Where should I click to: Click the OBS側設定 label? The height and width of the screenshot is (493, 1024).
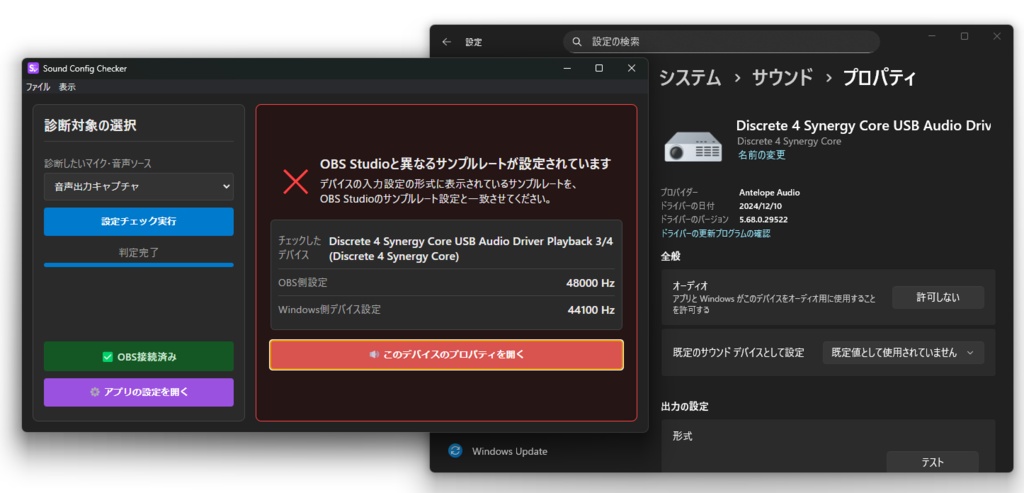click(303, 283)
